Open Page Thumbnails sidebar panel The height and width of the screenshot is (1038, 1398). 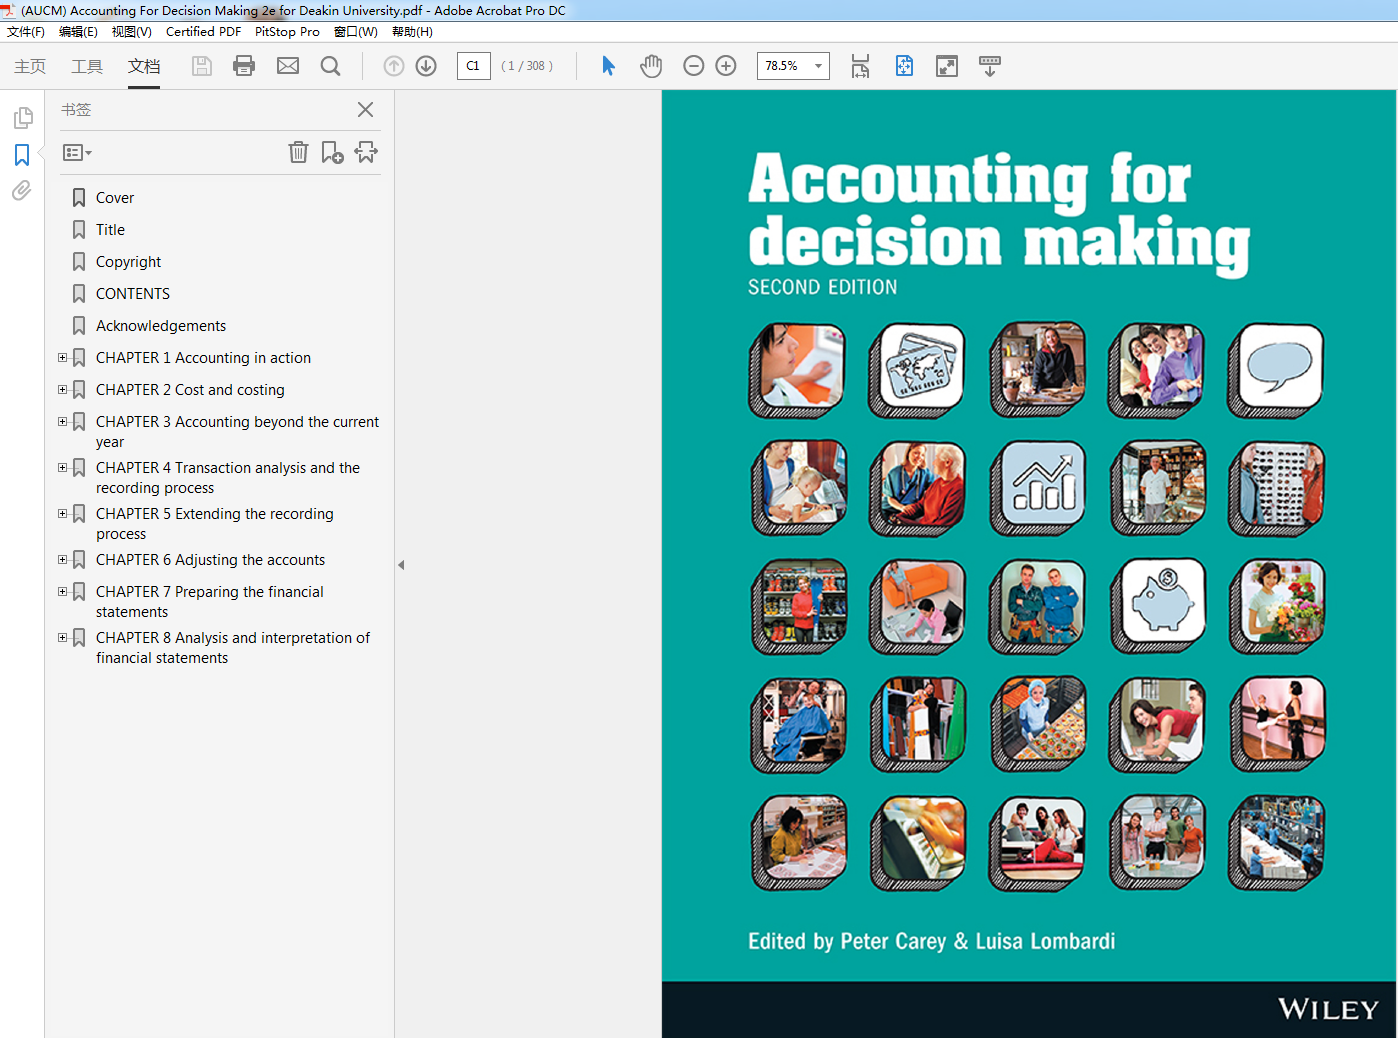(23, 118)
